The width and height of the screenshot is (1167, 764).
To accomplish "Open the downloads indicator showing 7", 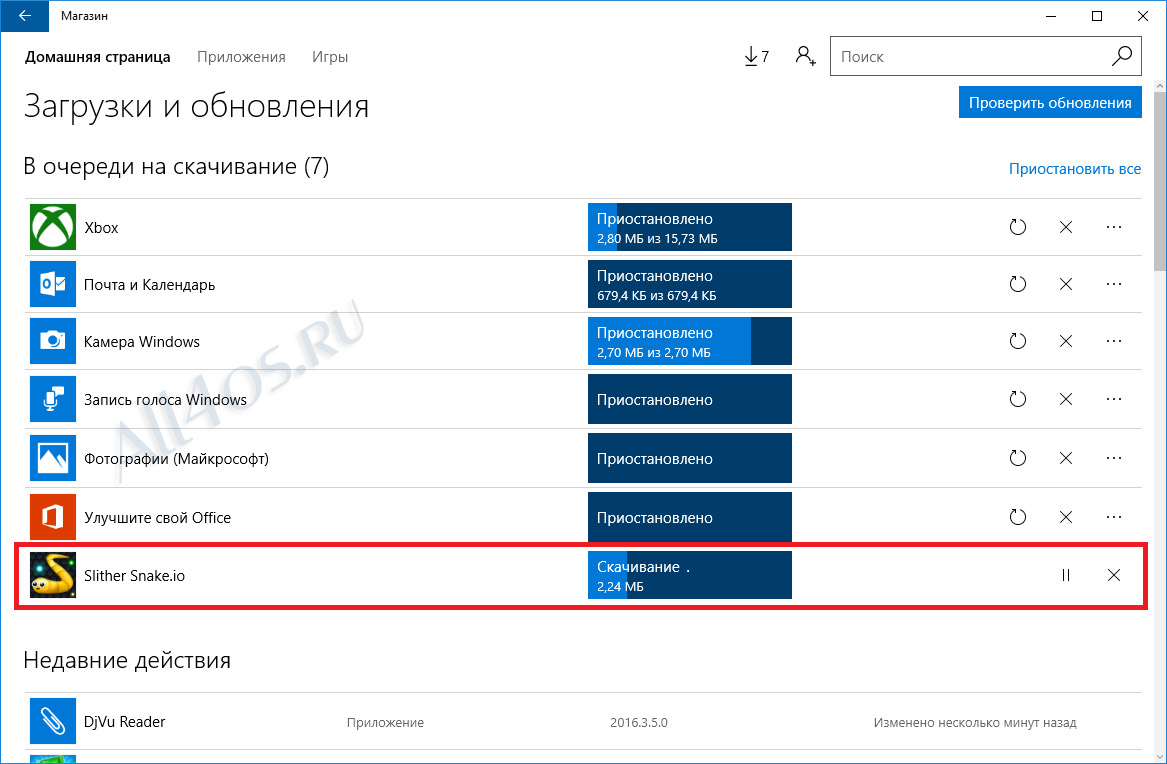I will (756, 57).
